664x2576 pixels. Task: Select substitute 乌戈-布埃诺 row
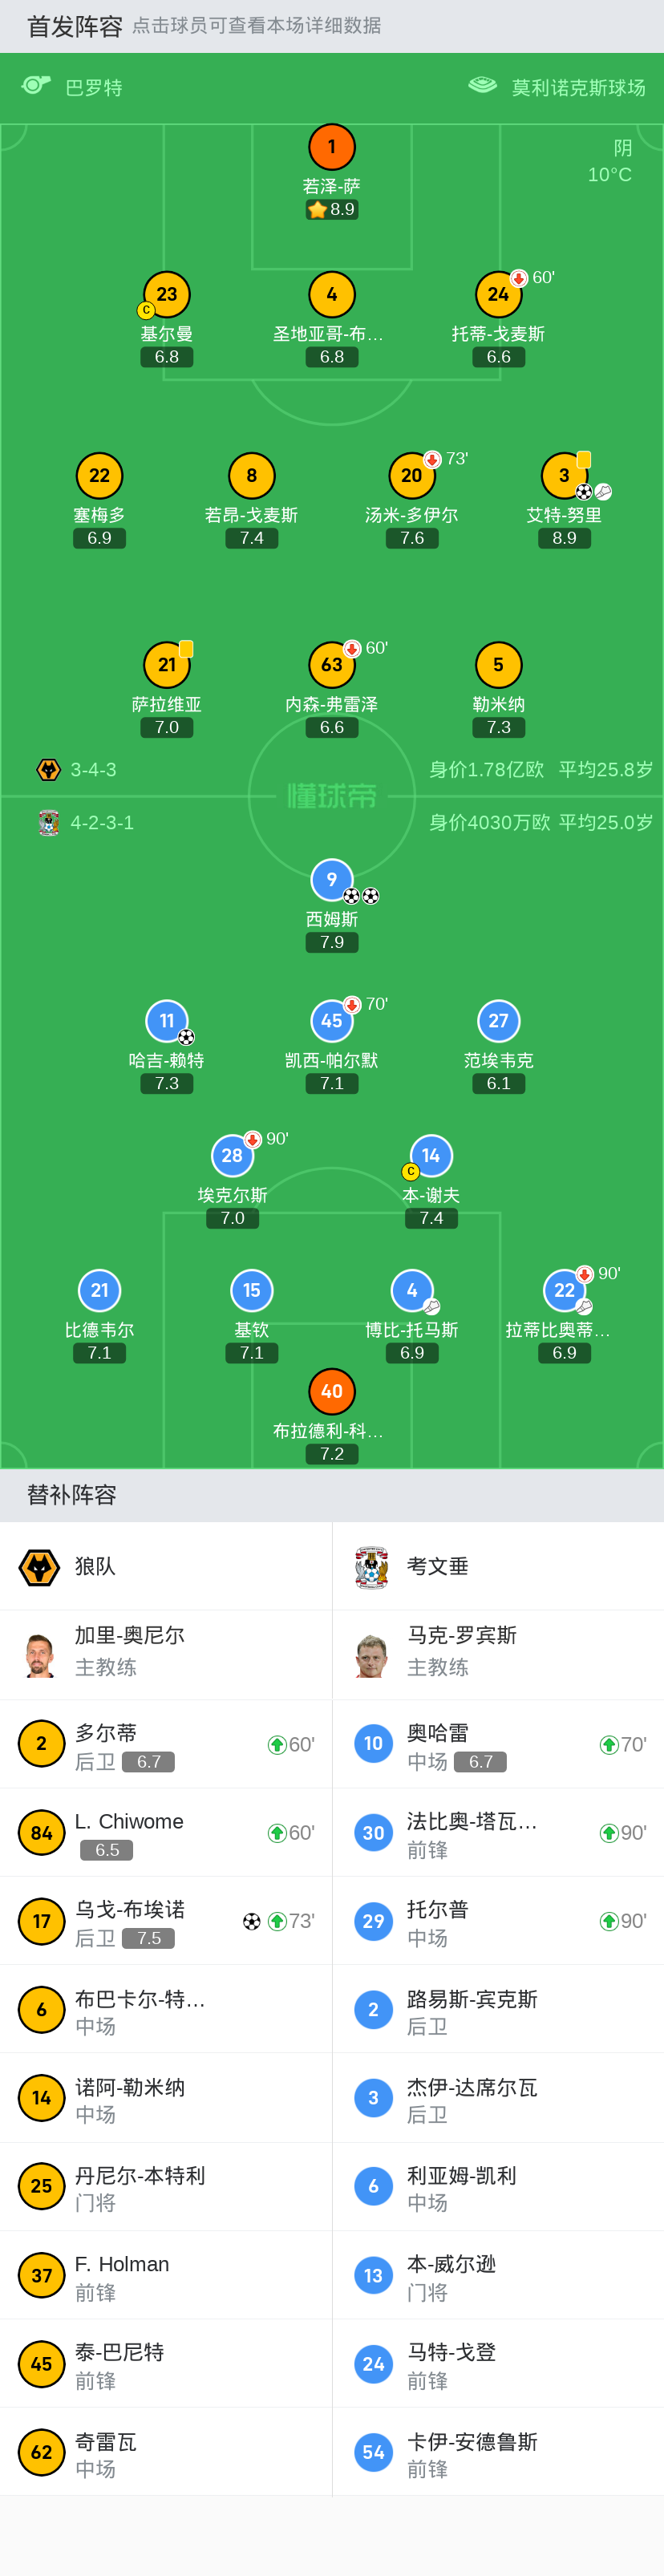(x=166, y=1922)
